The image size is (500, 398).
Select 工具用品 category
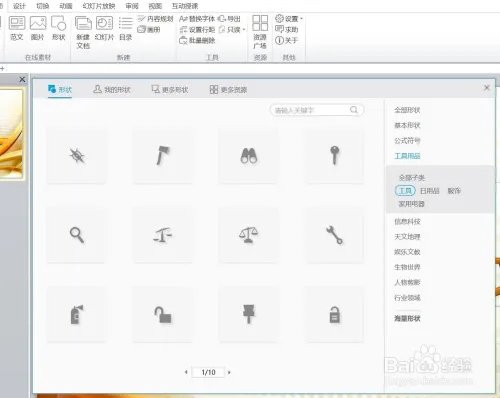(x=407, y=156)
